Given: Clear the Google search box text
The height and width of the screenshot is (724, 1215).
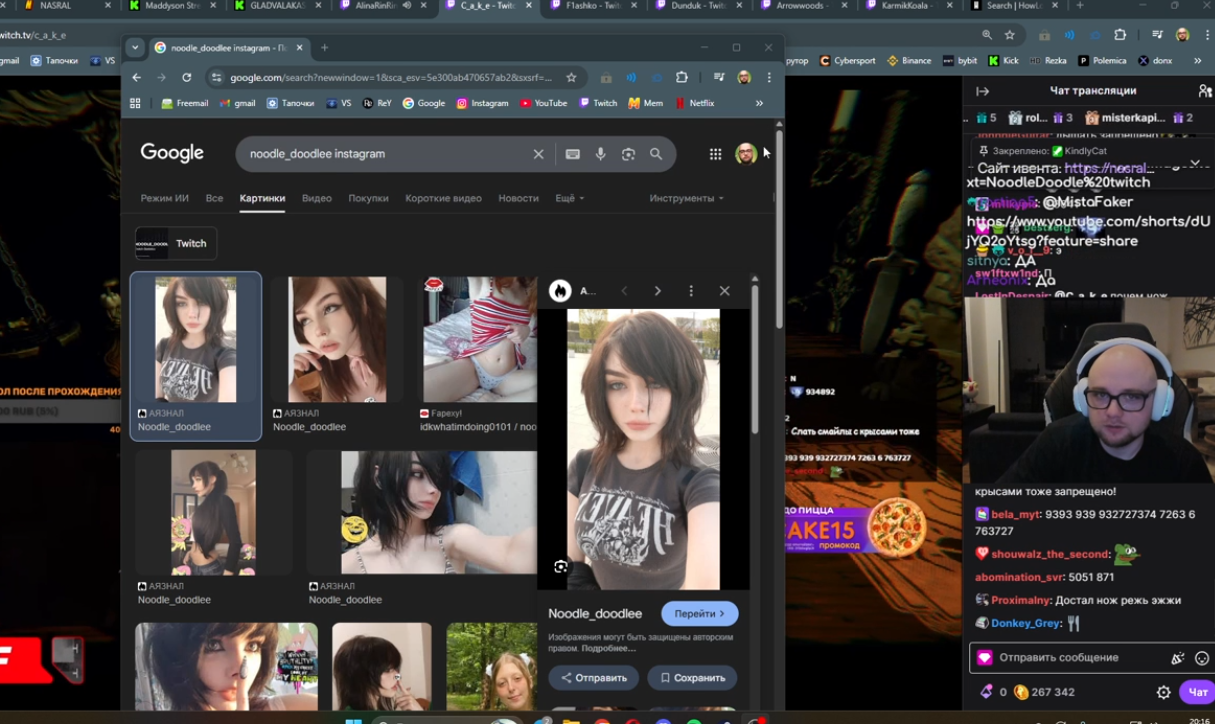Looking at the screenshot, I should click(x=538, y=154).
